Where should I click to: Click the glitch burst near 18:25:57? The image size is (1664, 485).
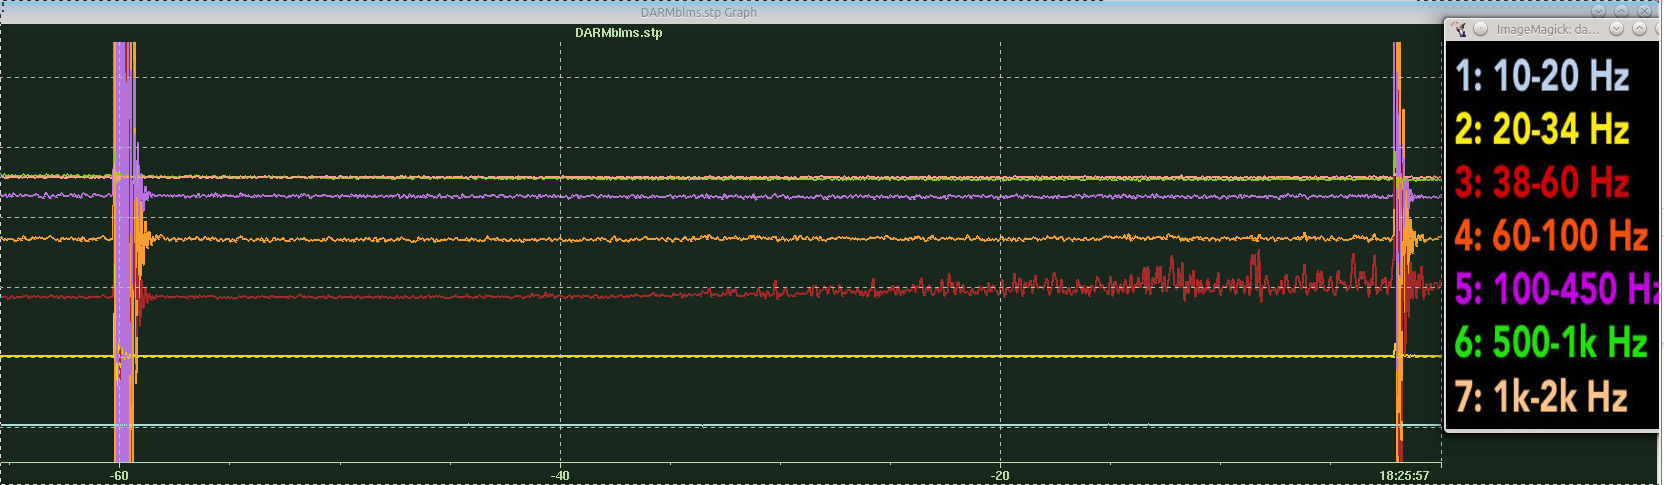(1400, 250)
